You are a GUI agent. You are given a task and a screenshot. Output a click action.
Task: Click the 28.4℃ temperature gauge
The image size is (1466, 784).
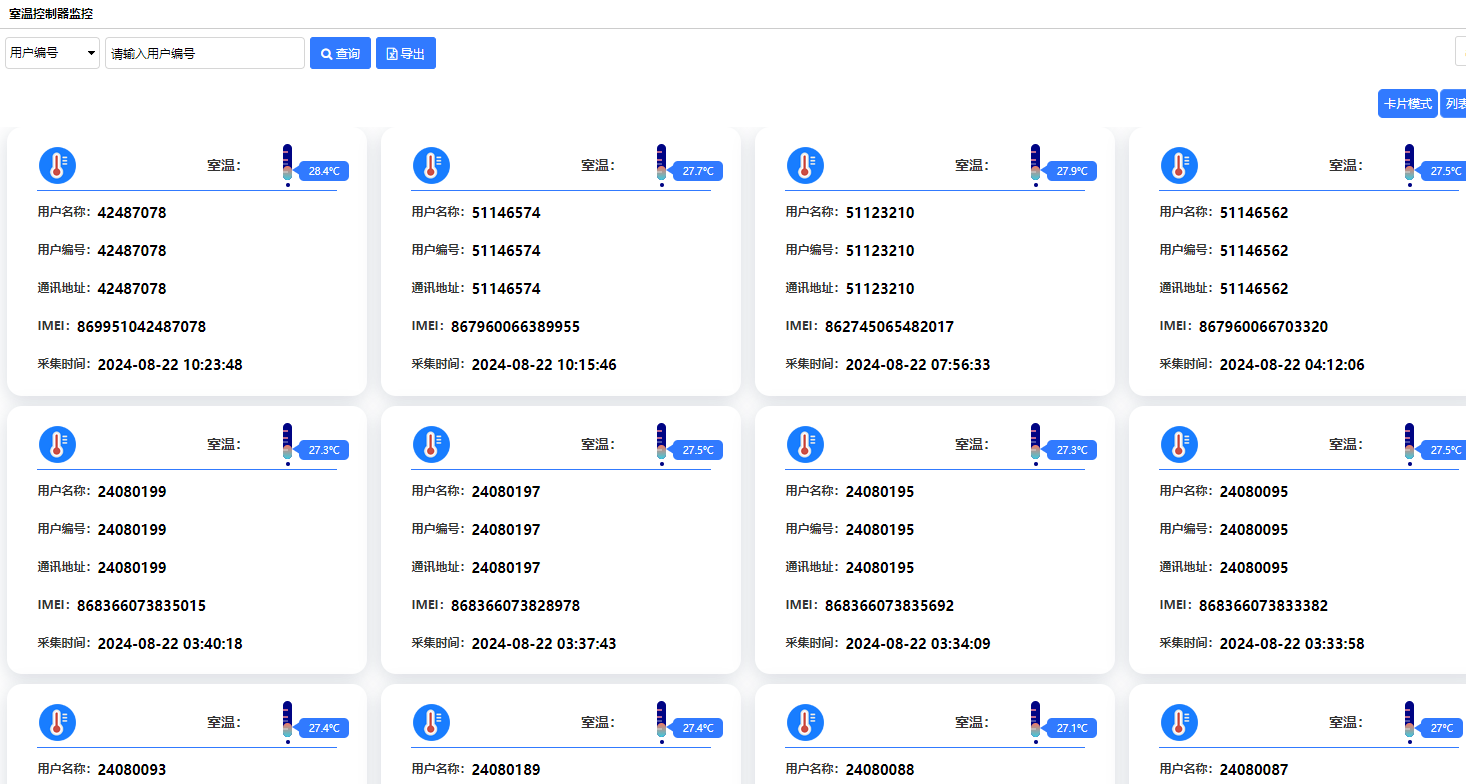click(x=287, y=165)
